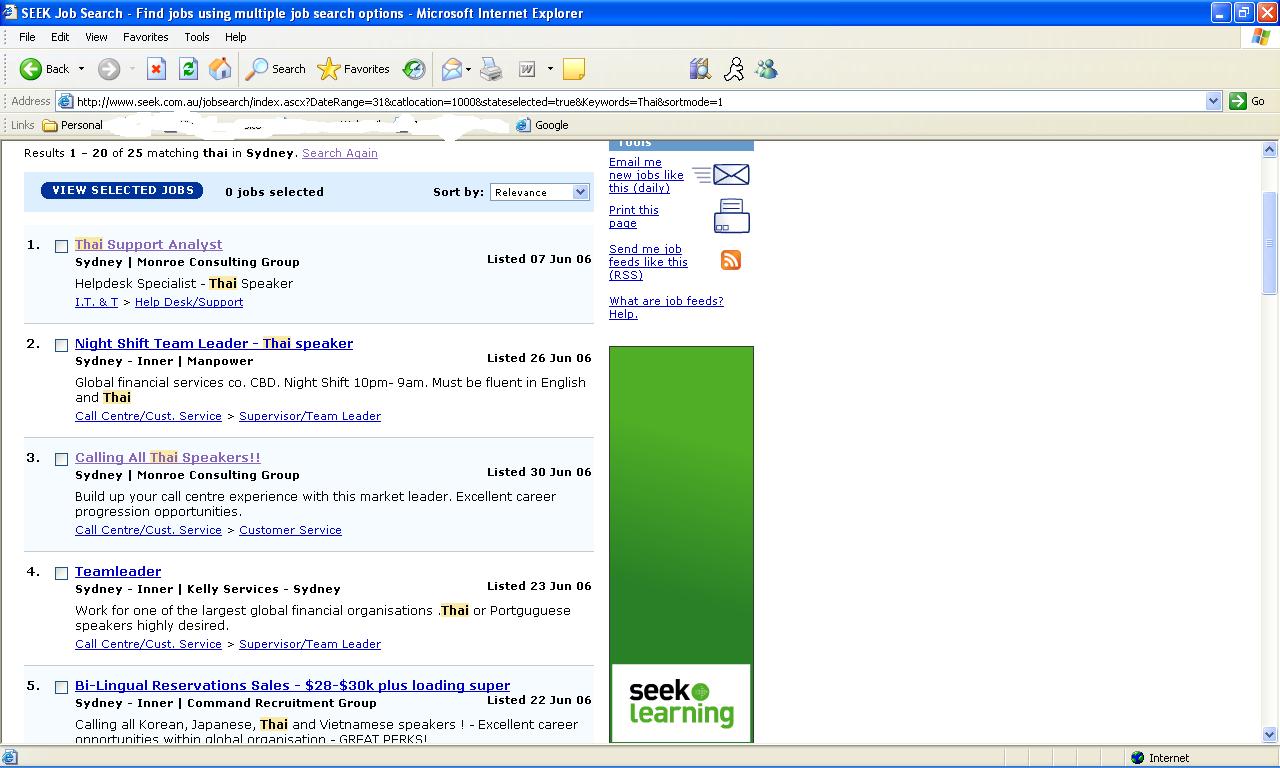Print page using printer toolbar icon
The height and width of the screenshot is (768, 1280).
(491, 69)
